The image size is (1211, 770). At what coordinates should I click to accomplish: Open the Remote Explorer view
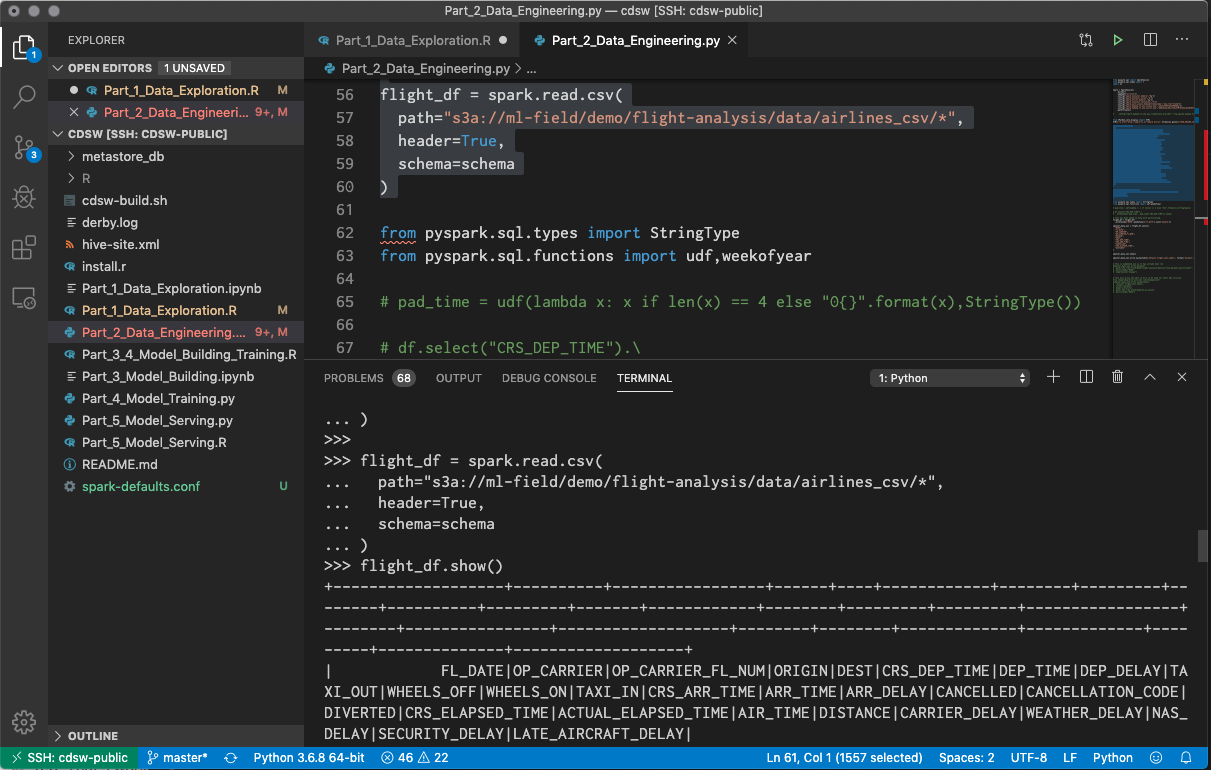pos(24,298)
